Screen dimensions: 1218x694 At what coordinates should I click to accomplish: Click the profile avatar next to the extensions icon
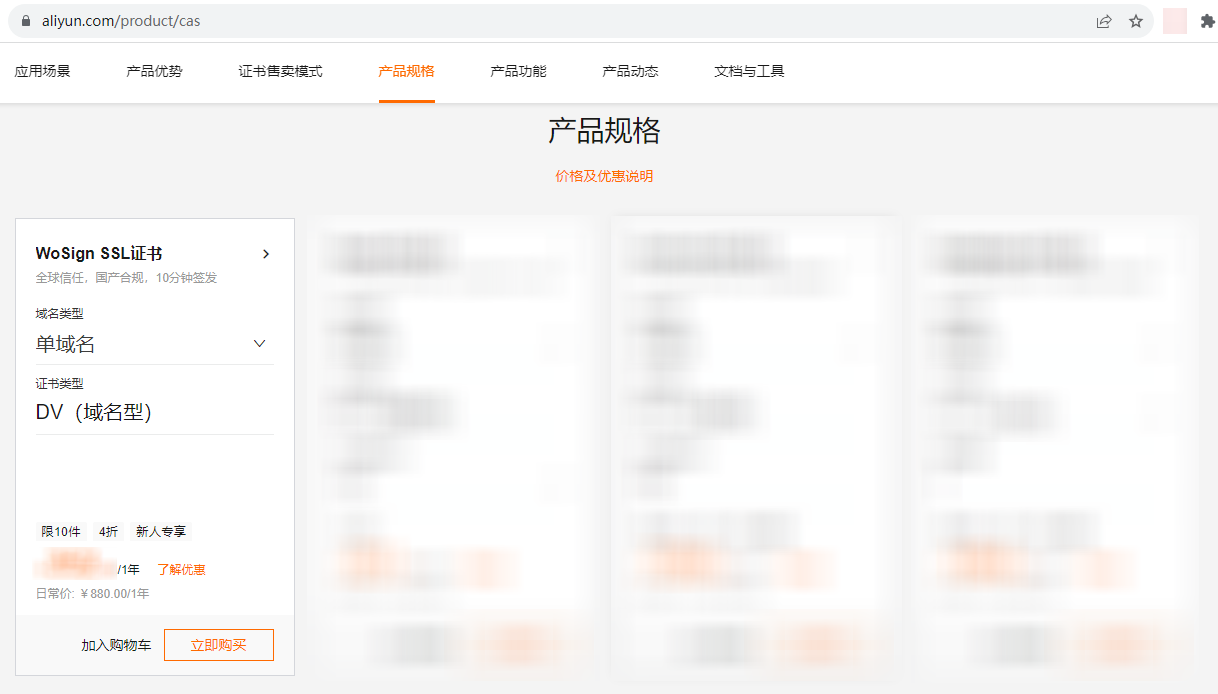[1173, 21]
